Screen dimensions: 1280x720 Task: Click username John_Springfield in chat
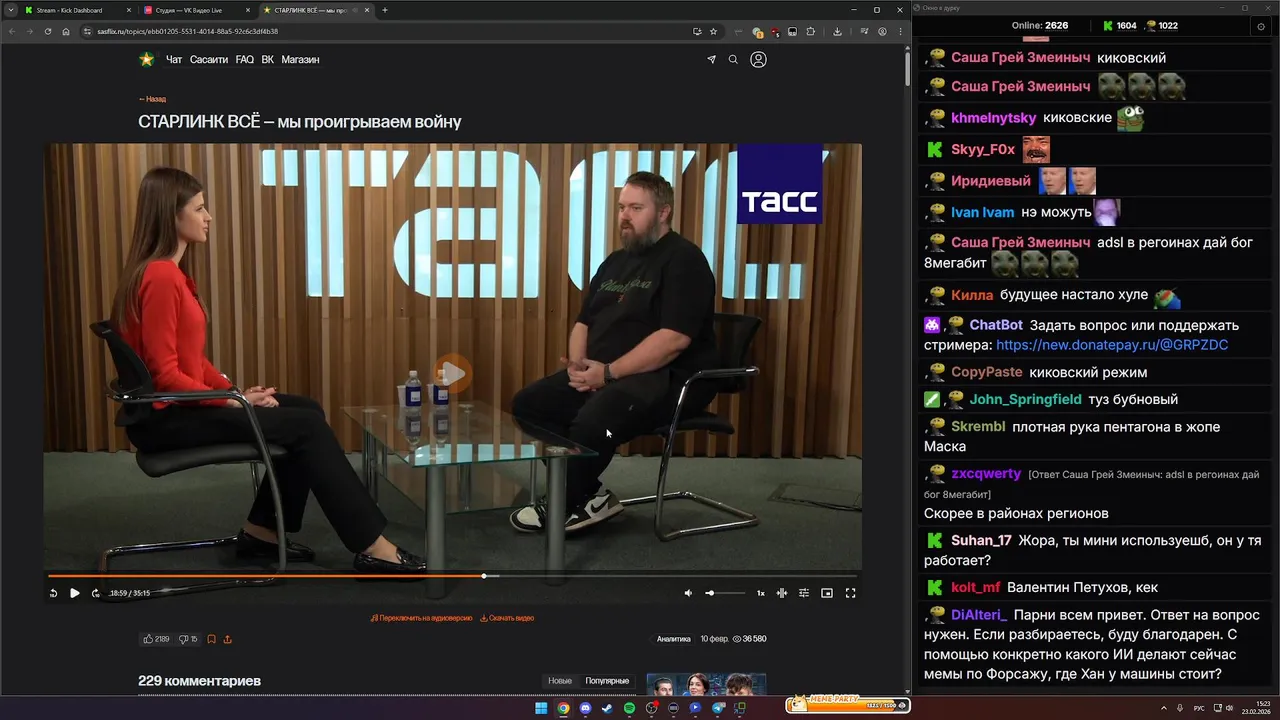point(1025,399)
